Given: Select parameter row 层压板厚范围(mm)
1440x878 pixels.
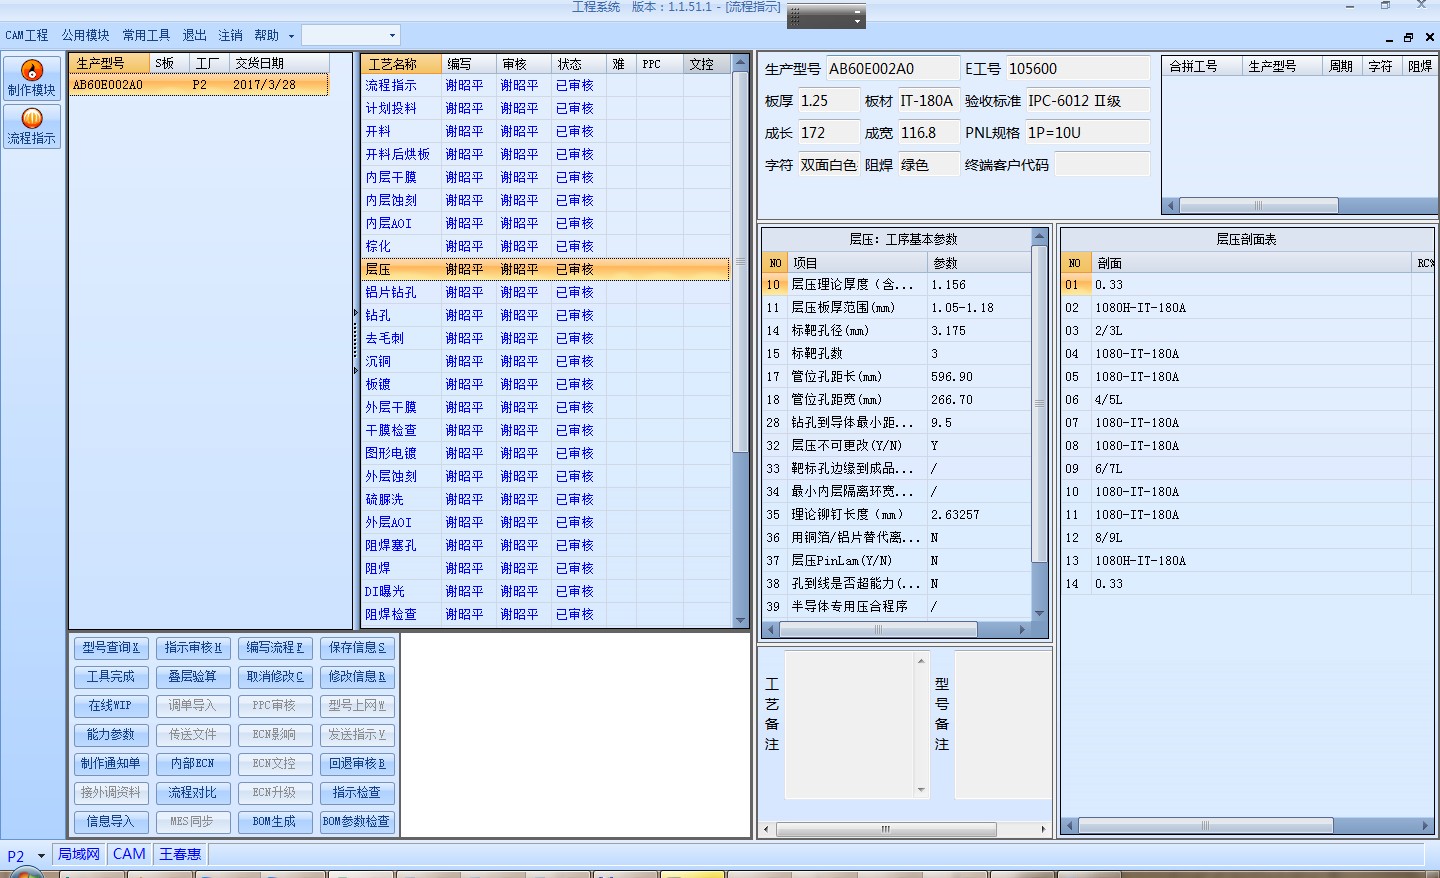Looking at the screenshot, I should tap(897, 308).
